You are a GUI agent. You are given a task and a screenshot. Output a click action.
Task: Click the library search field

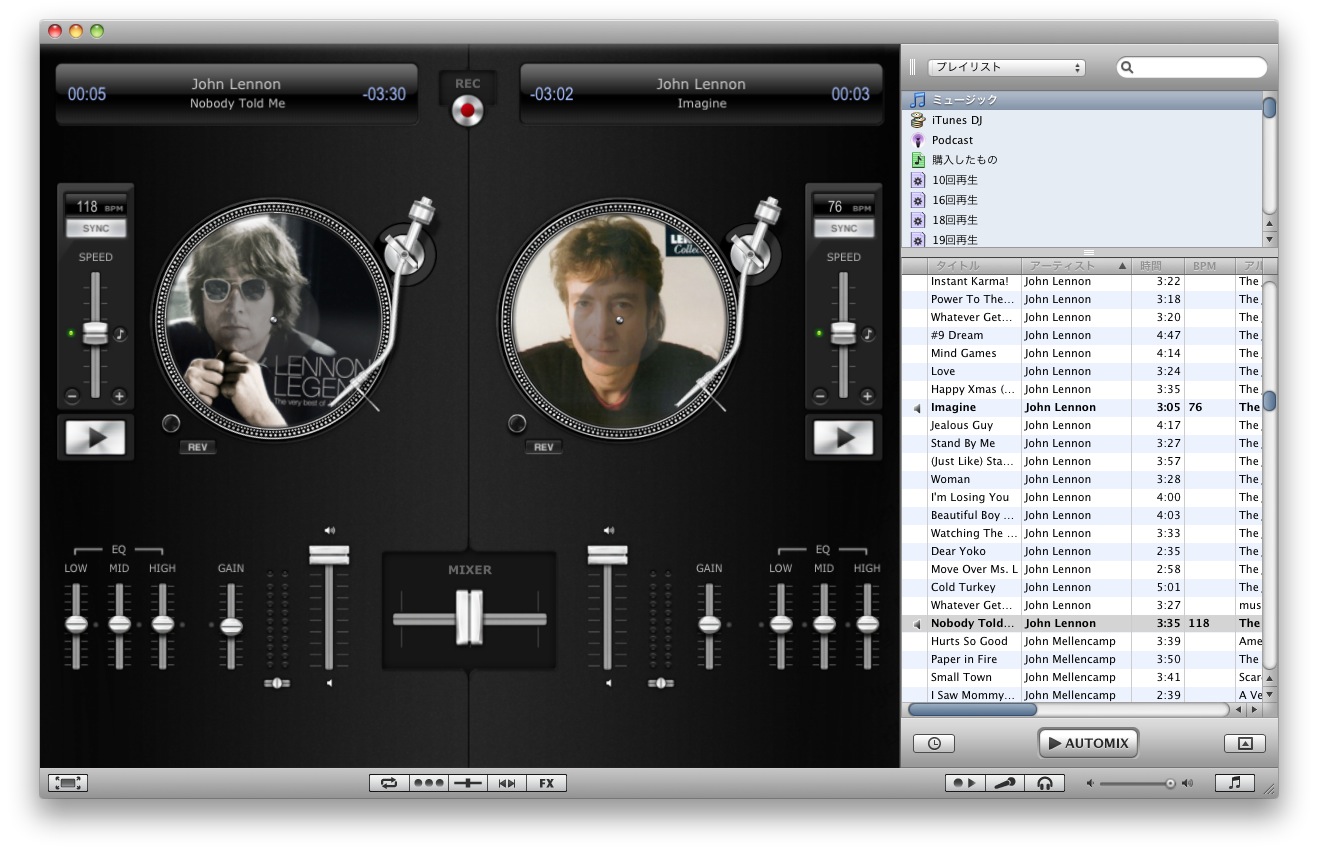click(x=1192, y=68)
